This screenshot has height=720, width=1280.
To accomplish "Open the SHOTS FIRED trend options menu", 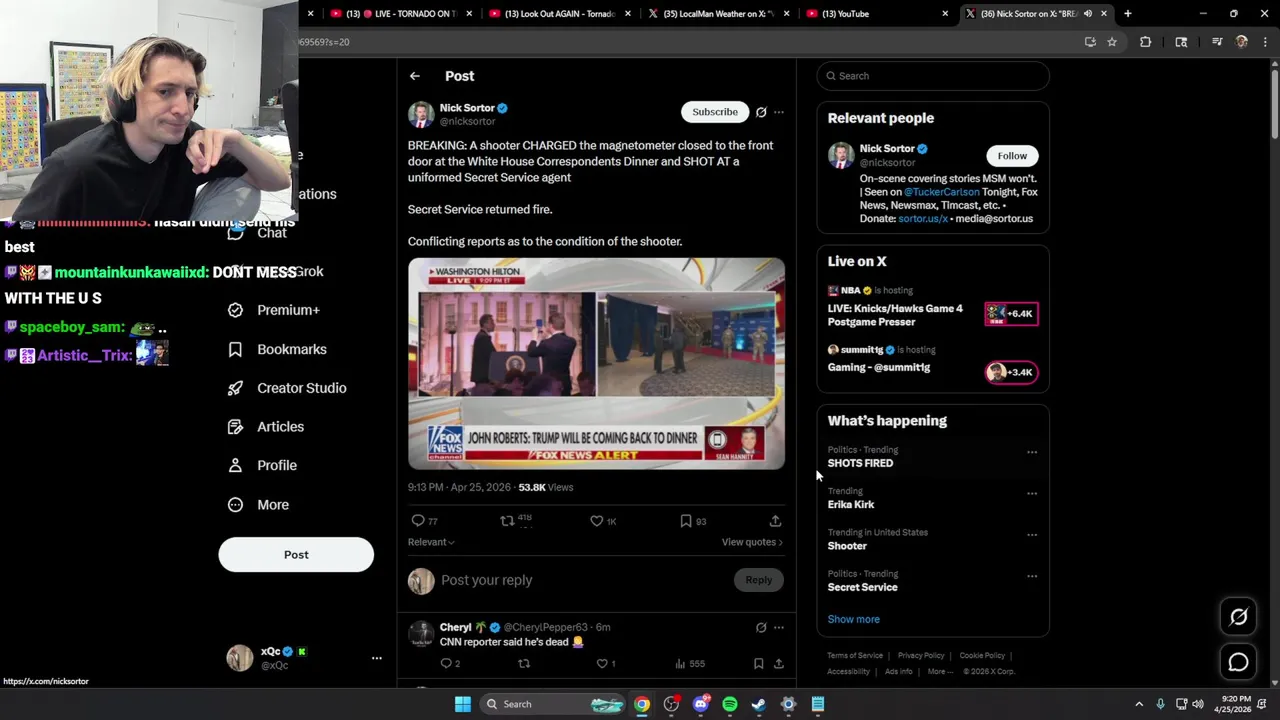I will click(1032, 452).
